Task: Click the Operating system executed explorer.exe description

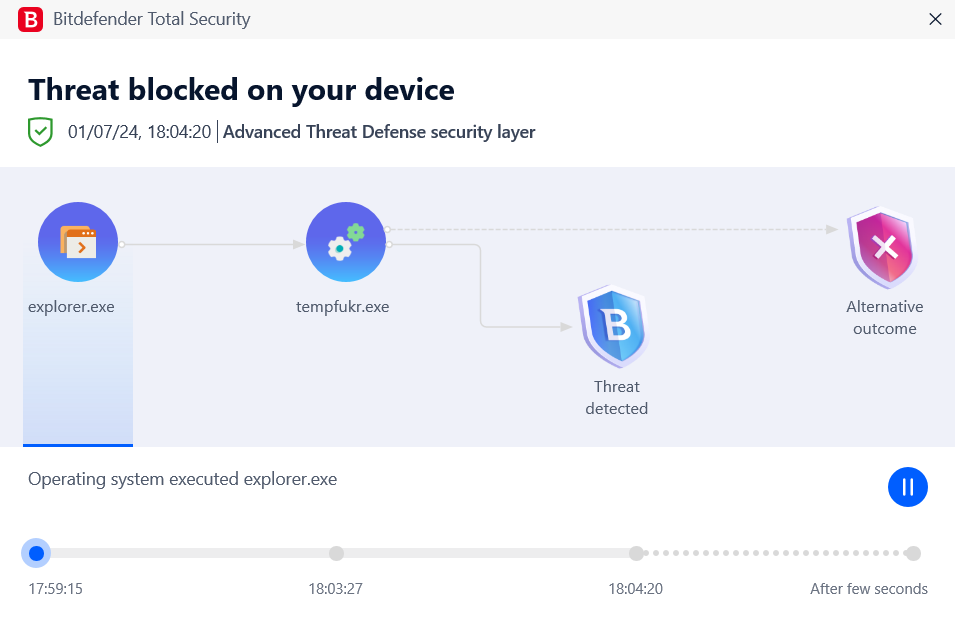Action: pyautogui.click(x=183, y=479)
